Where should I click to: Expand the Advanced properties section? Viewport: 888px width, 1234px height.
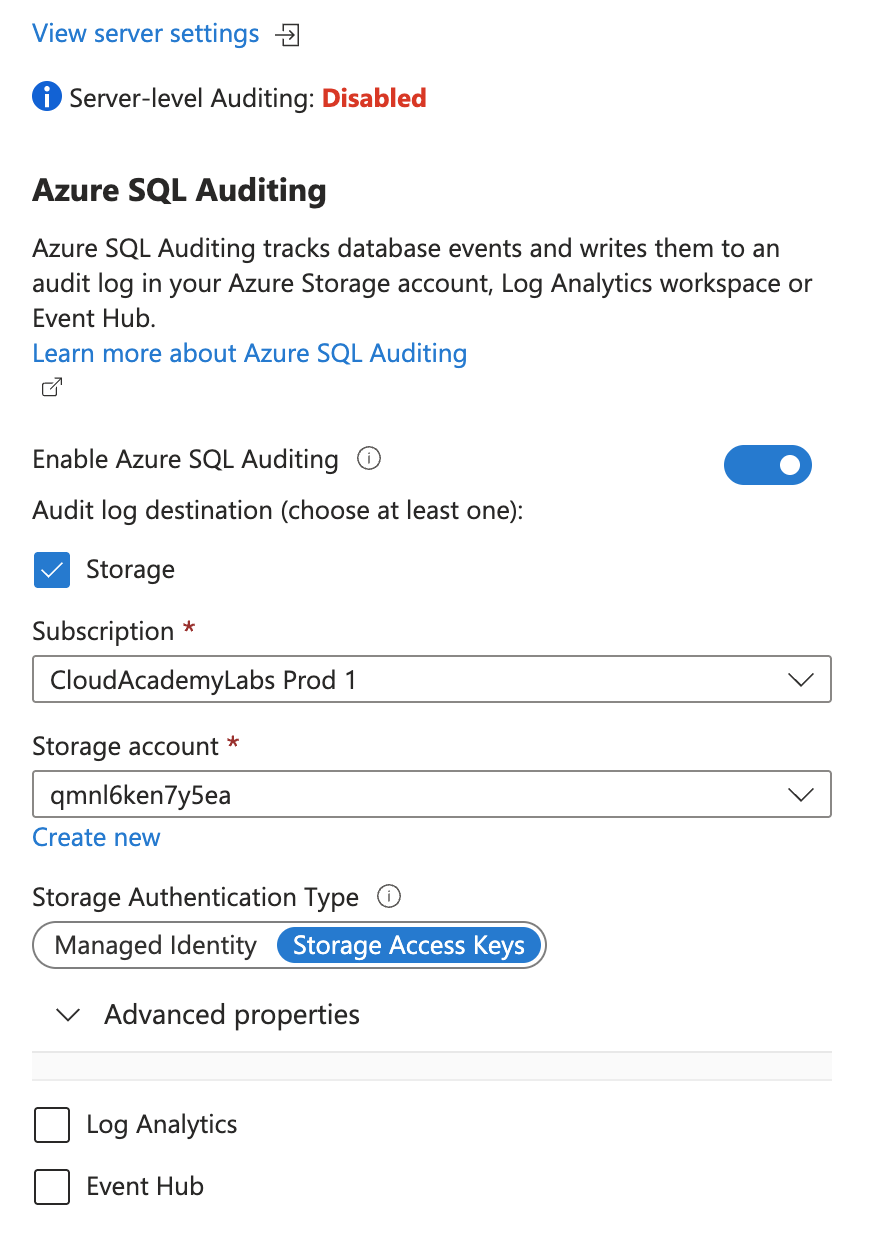208,1015
